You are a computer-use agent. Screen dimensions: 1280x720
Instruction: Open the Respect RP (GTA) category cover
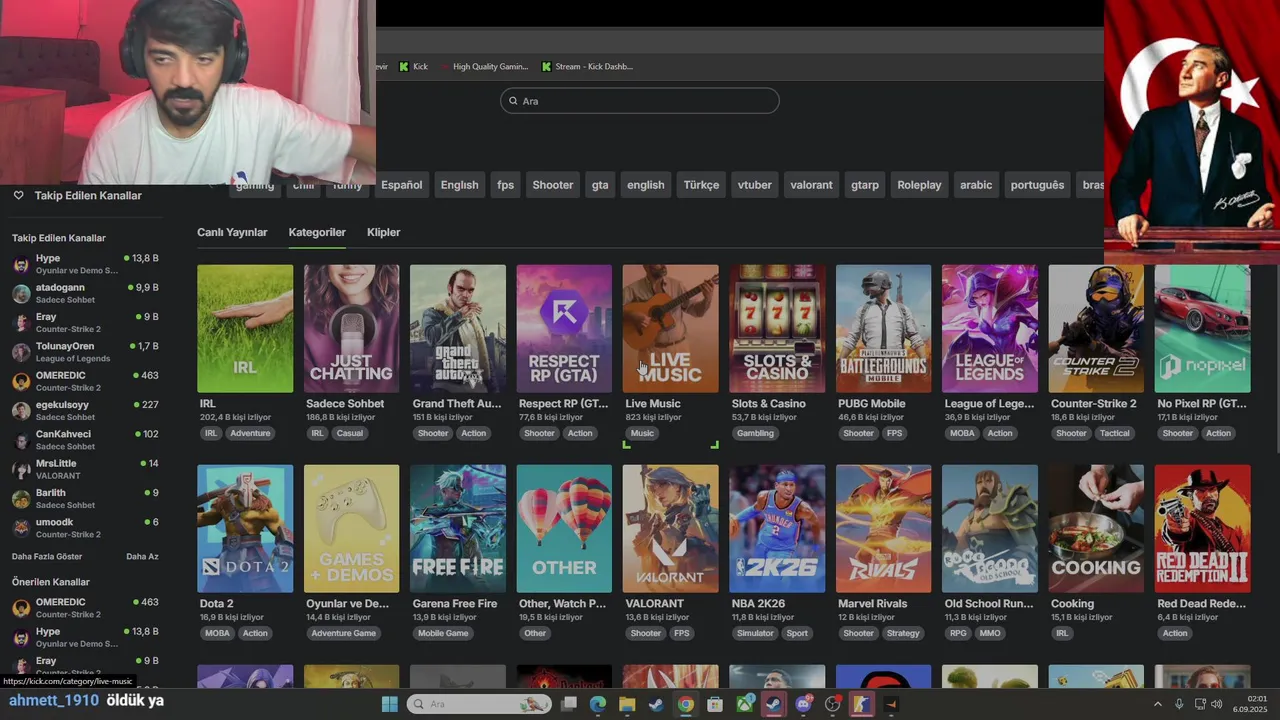pyautogui.click(x=564, y=328)
